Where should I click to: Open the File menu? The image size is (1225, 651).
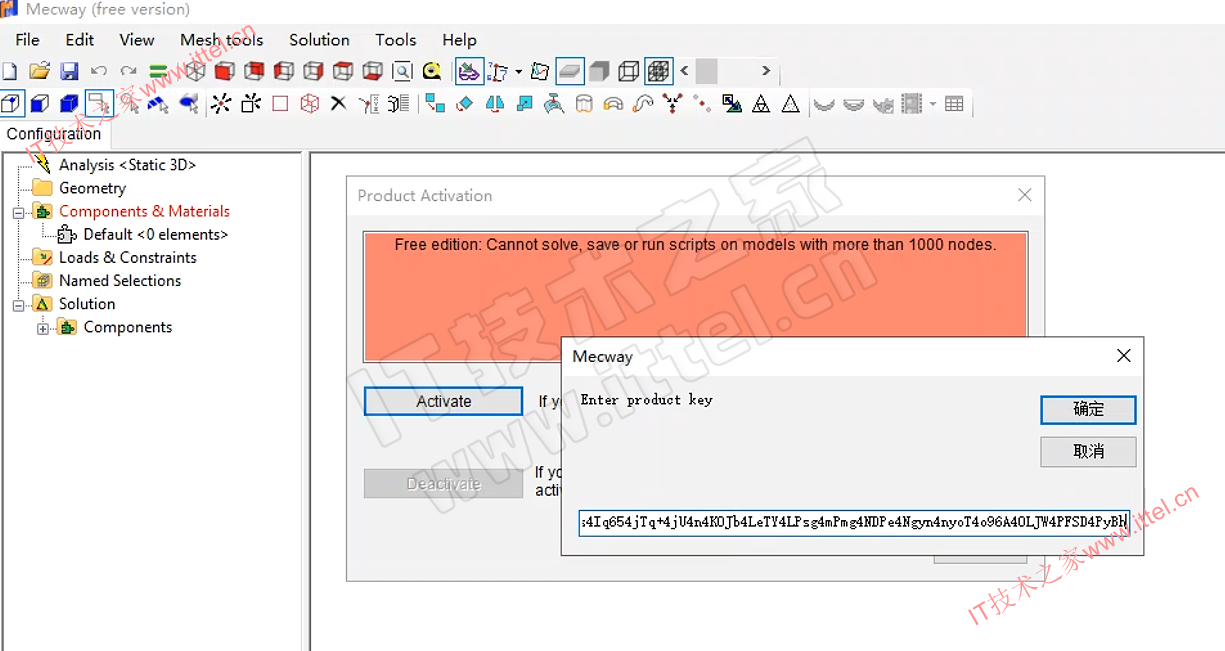coord(27,40)
